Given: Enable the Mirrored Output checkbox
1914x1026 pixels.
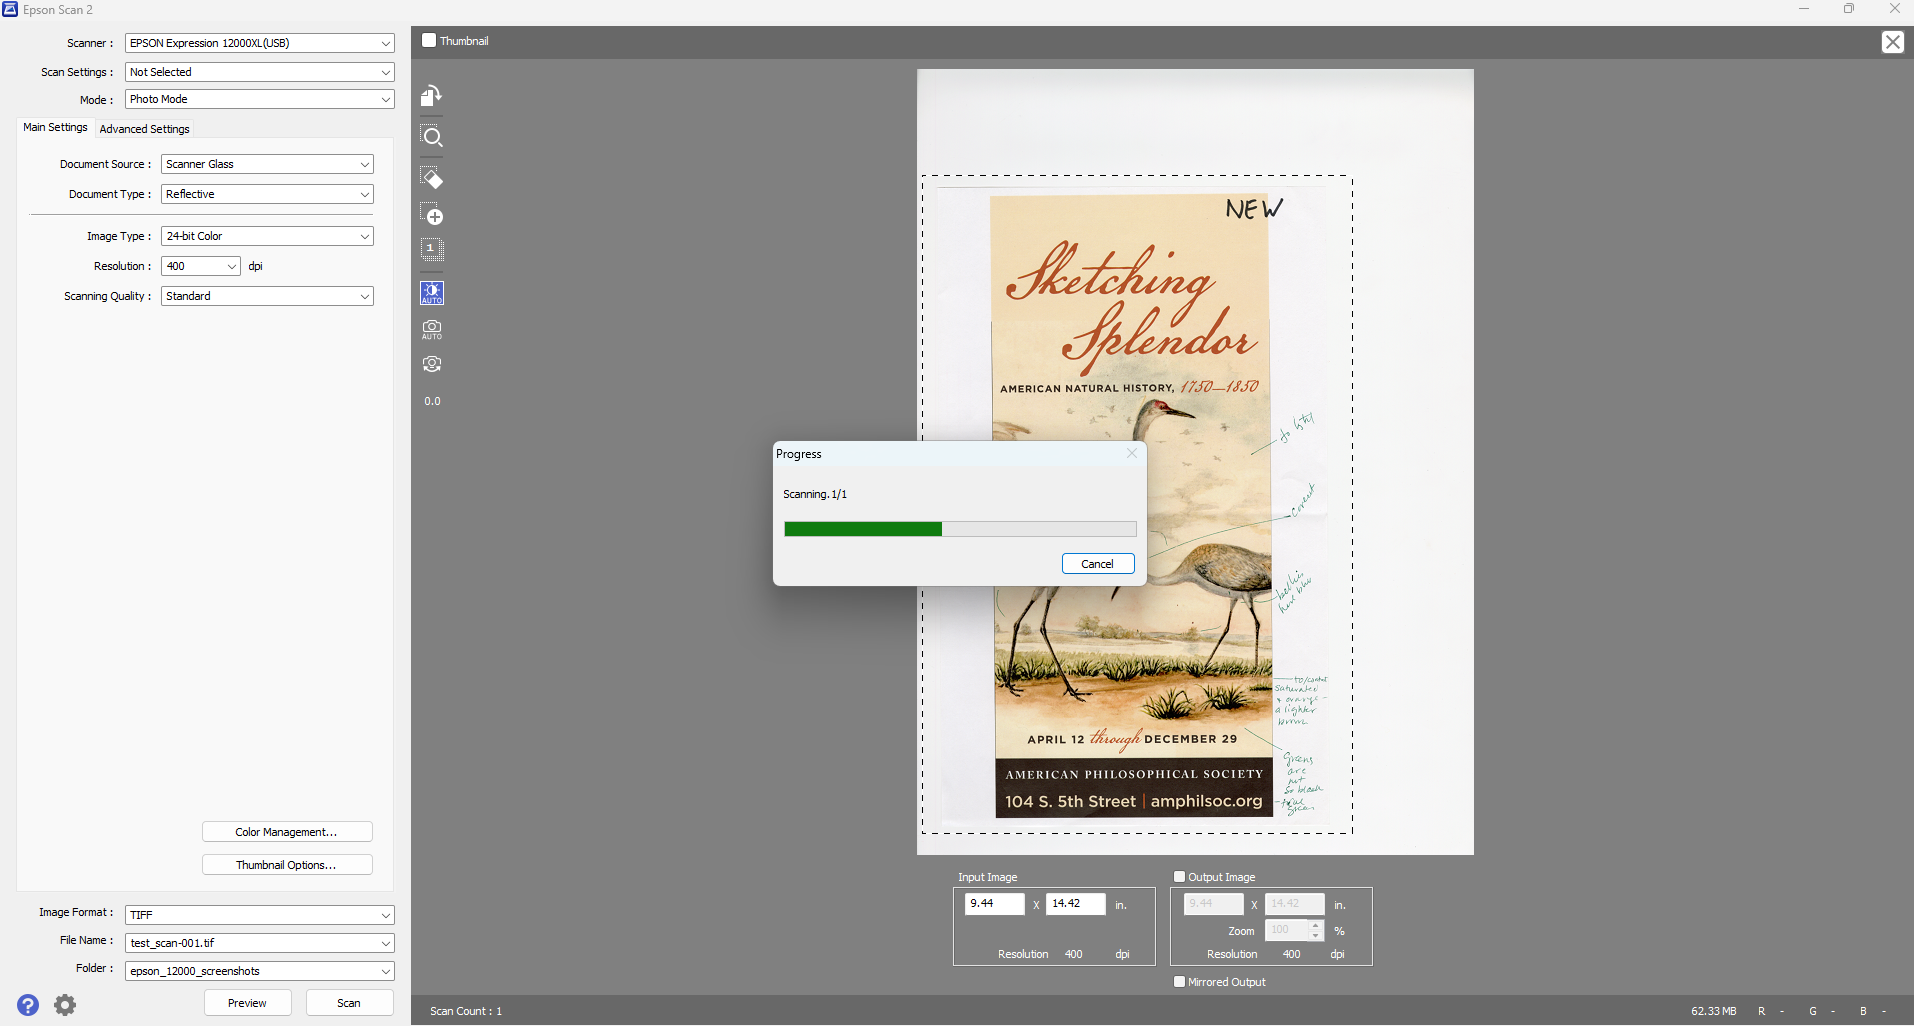Looking at the screenshot, I should [1179, 982].
